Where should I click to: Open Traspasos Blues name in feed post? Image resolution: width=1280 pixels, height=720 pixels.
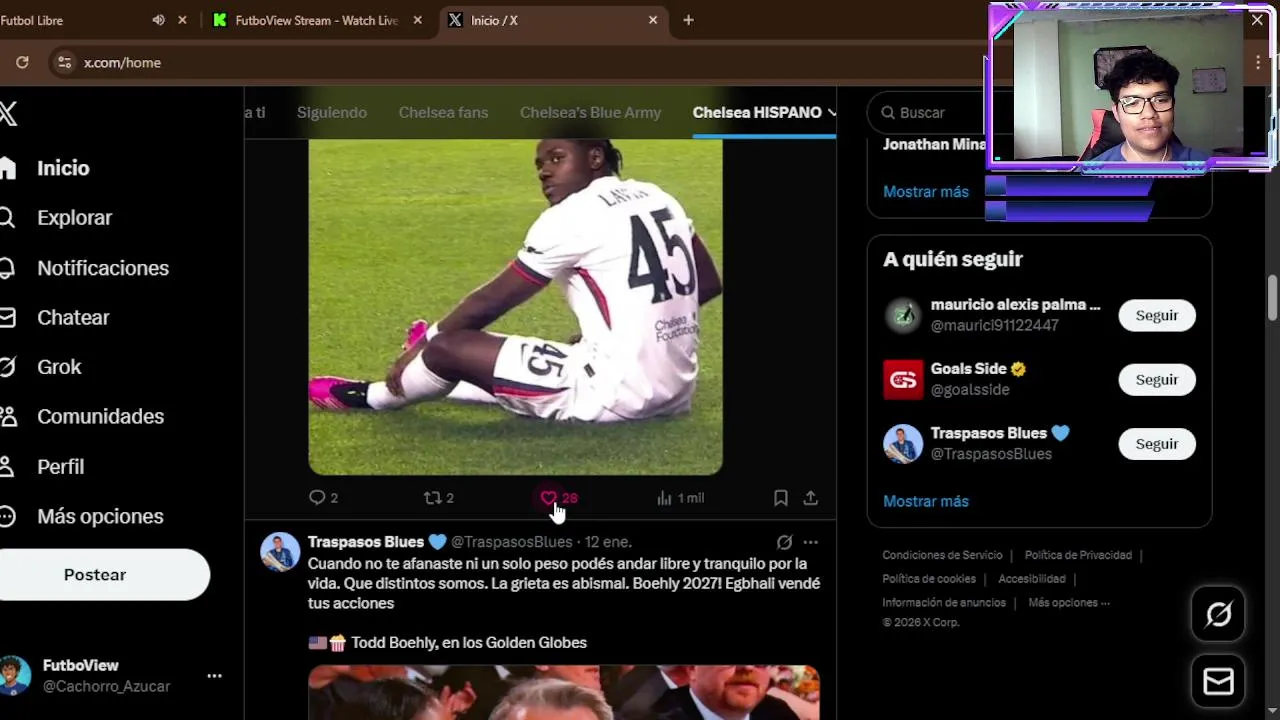pyautogui.click(x=366, y=542)
